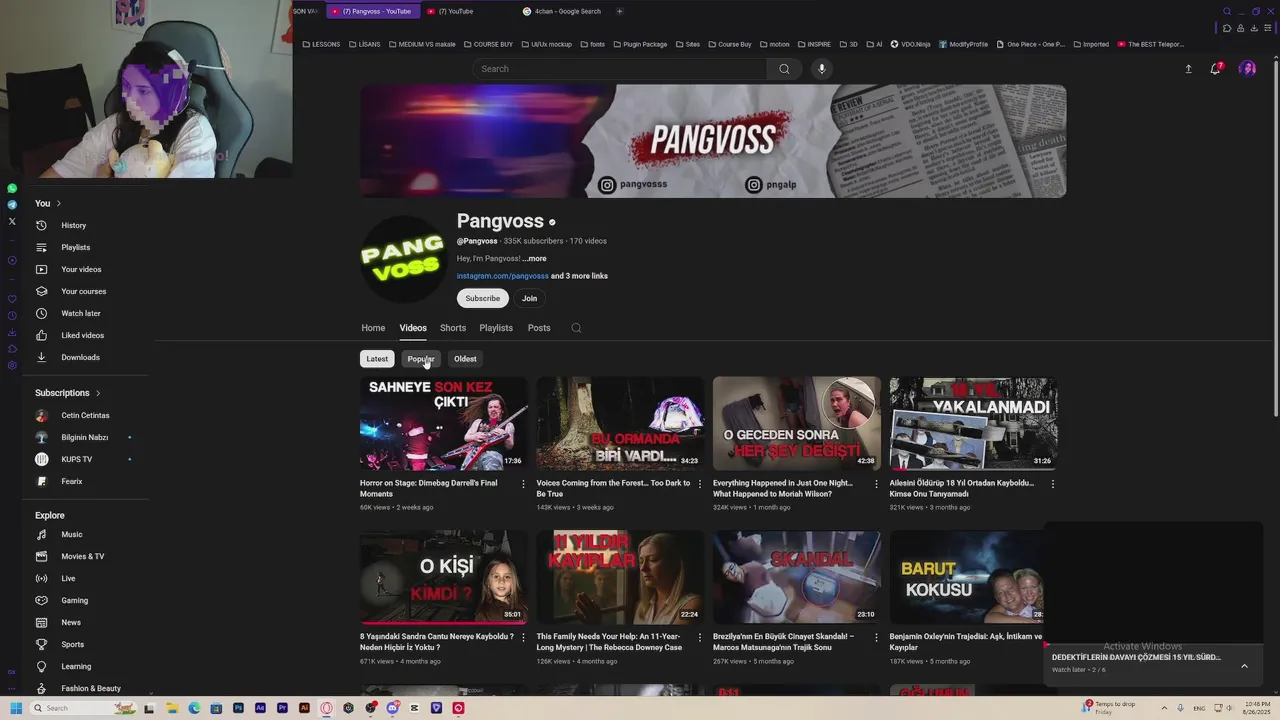Click the Join membership button
This screenshot has height=720, width=1280.
click(529, 298)
